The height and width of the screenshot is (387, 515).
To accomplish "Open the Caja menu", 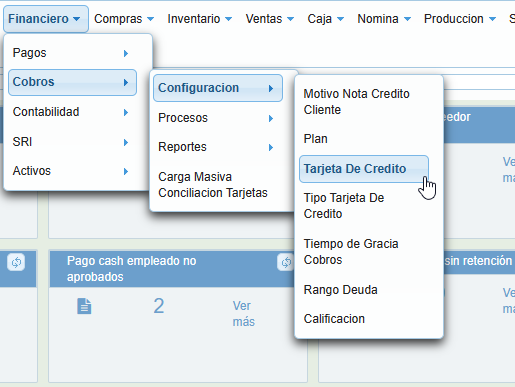I will tap(325, 19).
